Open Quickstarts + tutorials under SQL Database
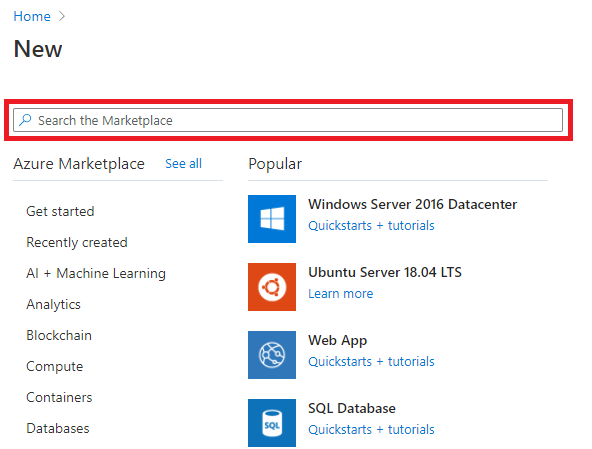592x449 pixels. click(x=371, y=429)
